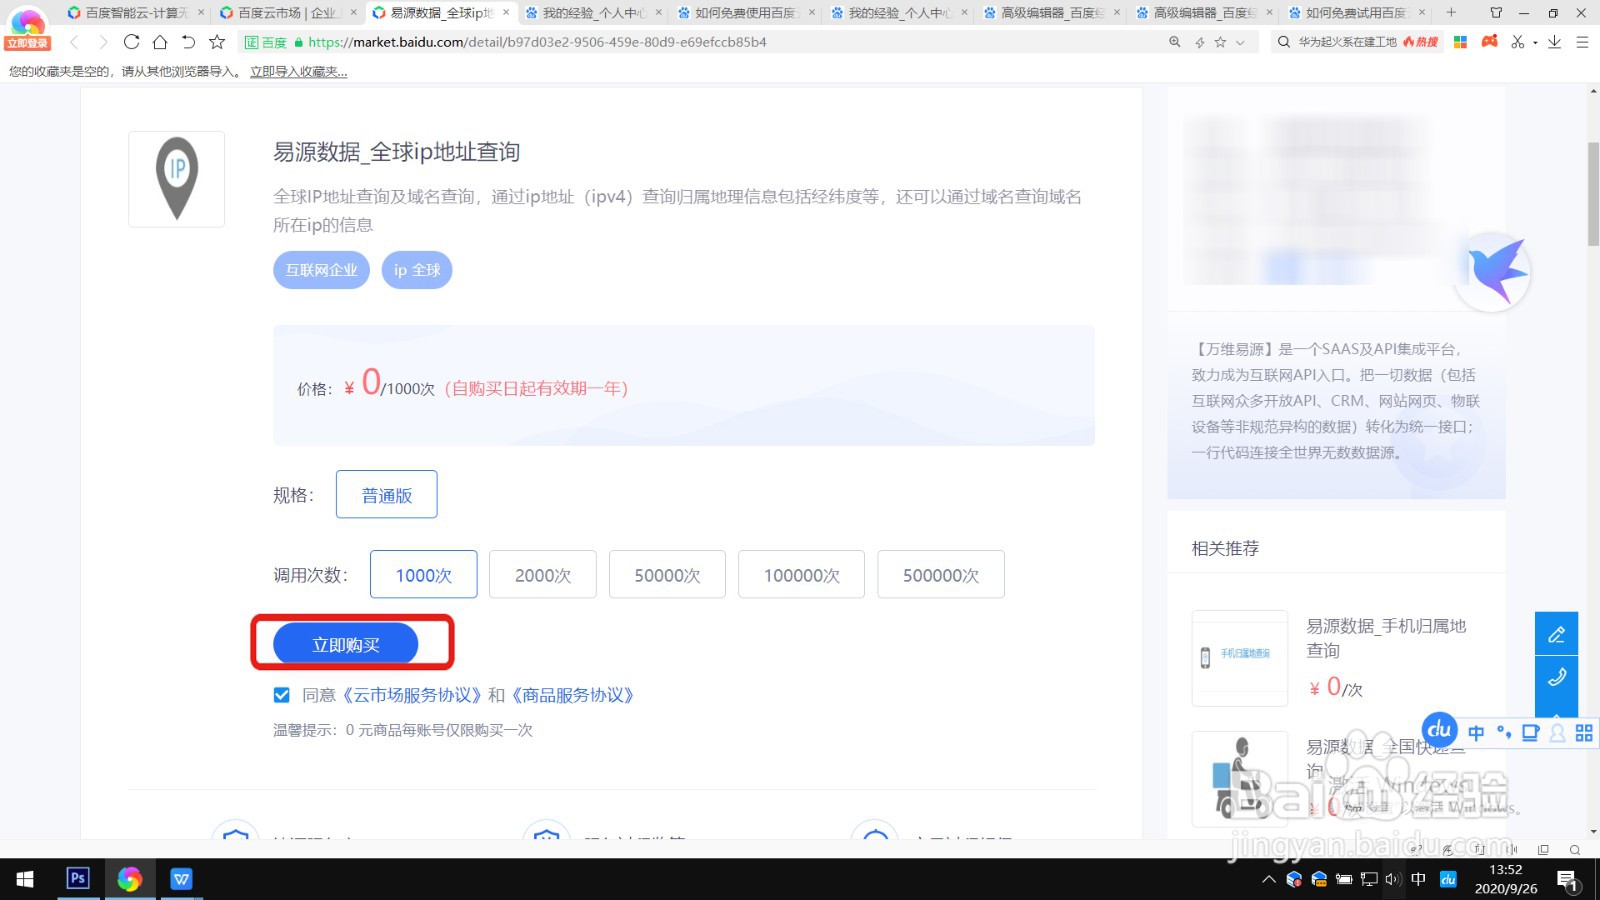This screenshot has height=900, width=1600.
Task: Open Photoshop from the taskbar
Action: (x=78, y=879)
